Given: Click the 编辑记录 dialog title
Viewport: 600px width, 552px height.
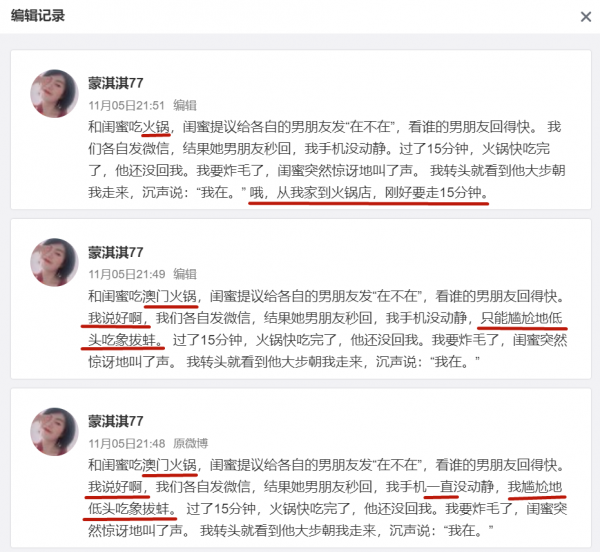Looking at the screenshot, I should (x=38, y=16).
